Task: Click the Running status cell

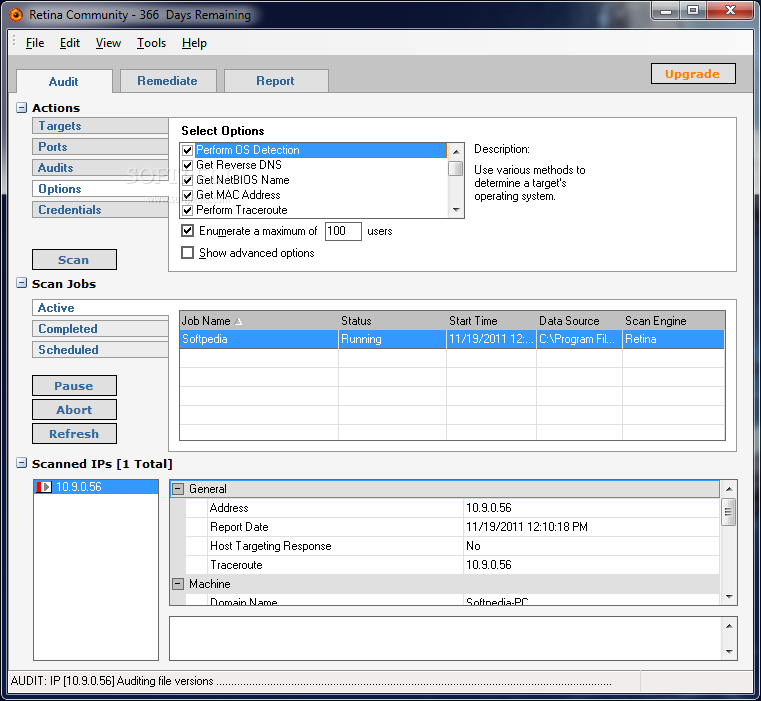Action: point(392,339)
